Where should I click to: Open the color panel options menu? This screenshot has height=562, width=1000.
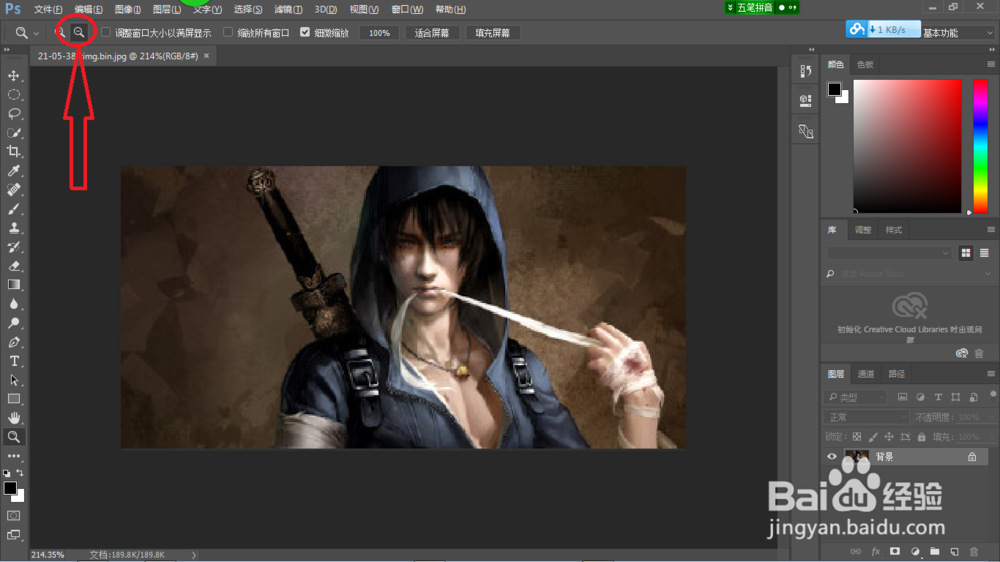click(x=990, y=64)
